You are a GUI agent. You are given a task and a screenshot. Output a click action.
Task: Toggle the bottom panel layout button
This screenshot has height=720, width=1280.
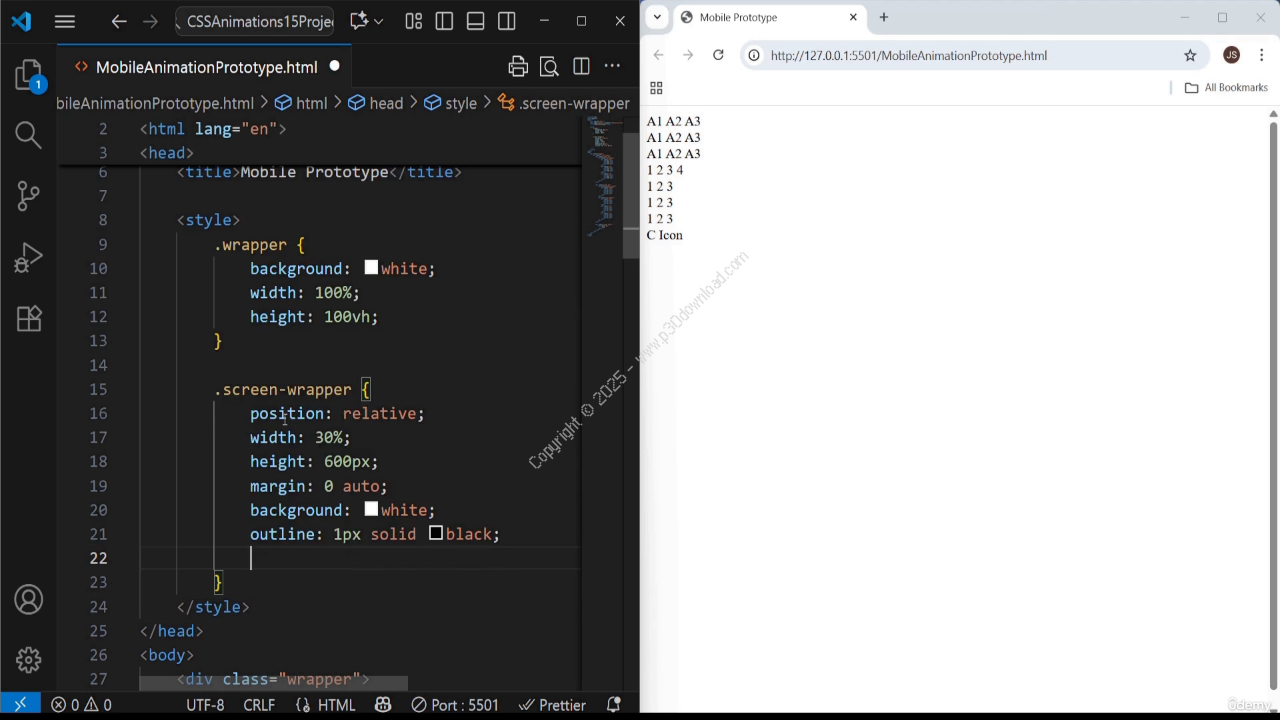point(476,21)
